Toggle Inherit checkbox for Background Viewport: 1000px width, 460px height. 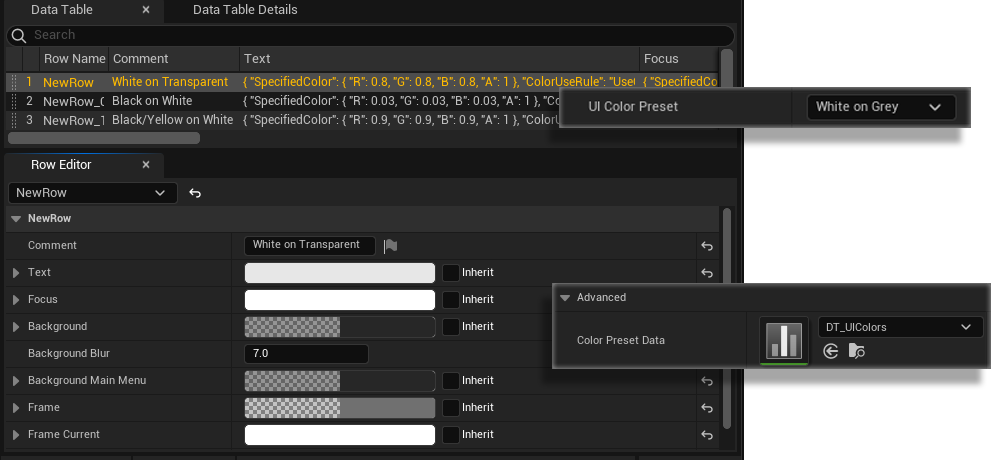click(x=451, y=327)
